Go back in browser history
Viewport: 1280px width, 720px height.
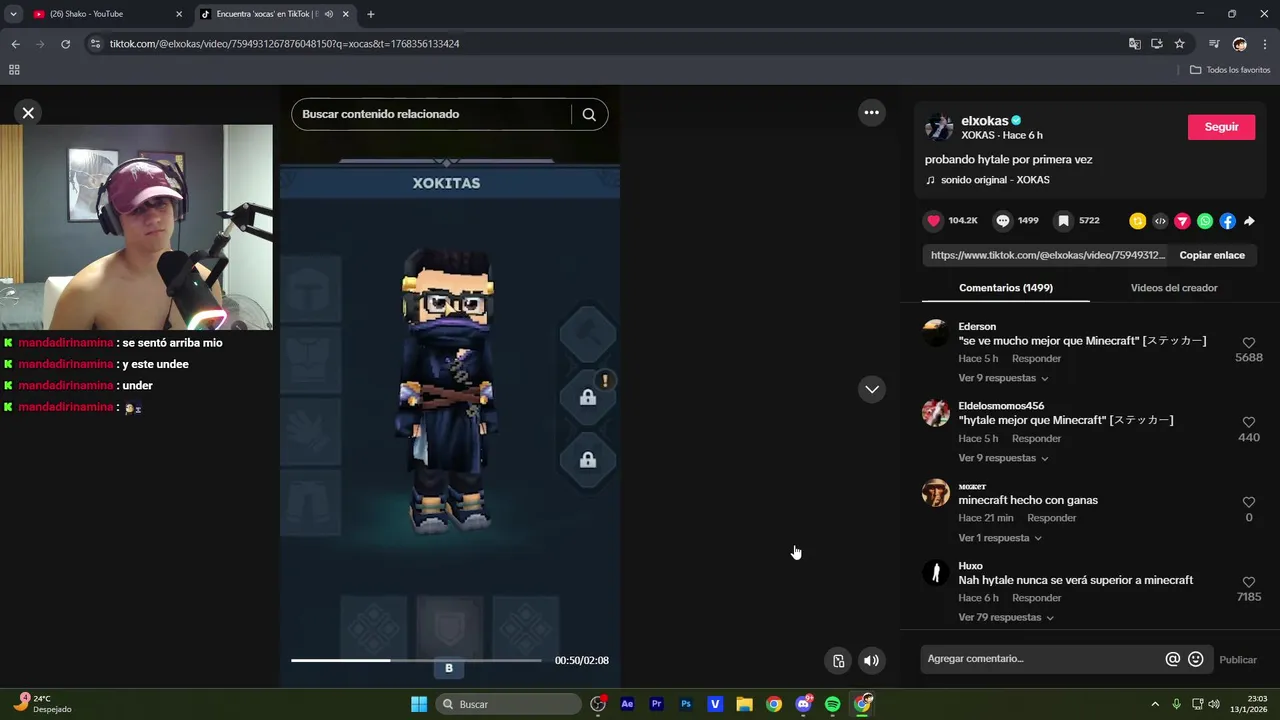pos(15,44)
